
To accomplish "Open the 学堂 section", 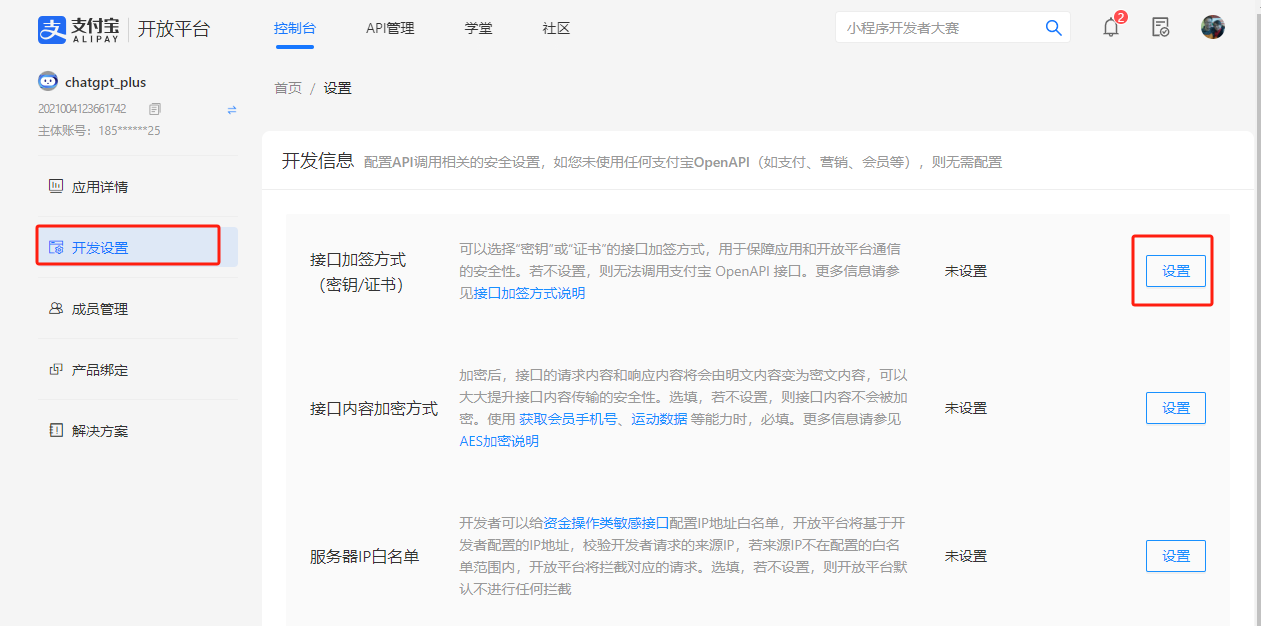I will [x=478, y=28].
